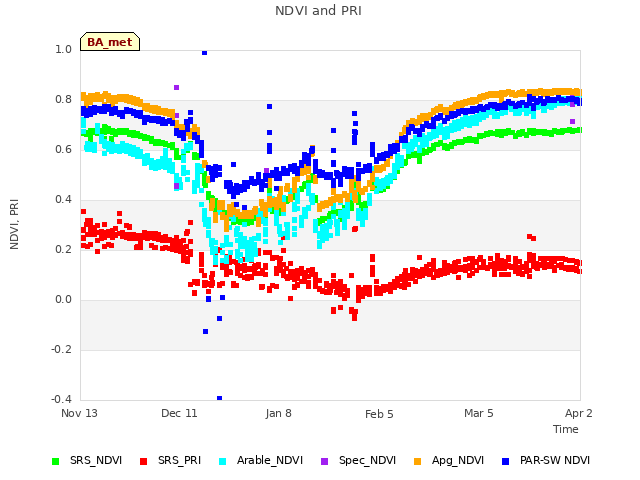Click the green SRS_NDVI legend swatch

pos(56,462)
